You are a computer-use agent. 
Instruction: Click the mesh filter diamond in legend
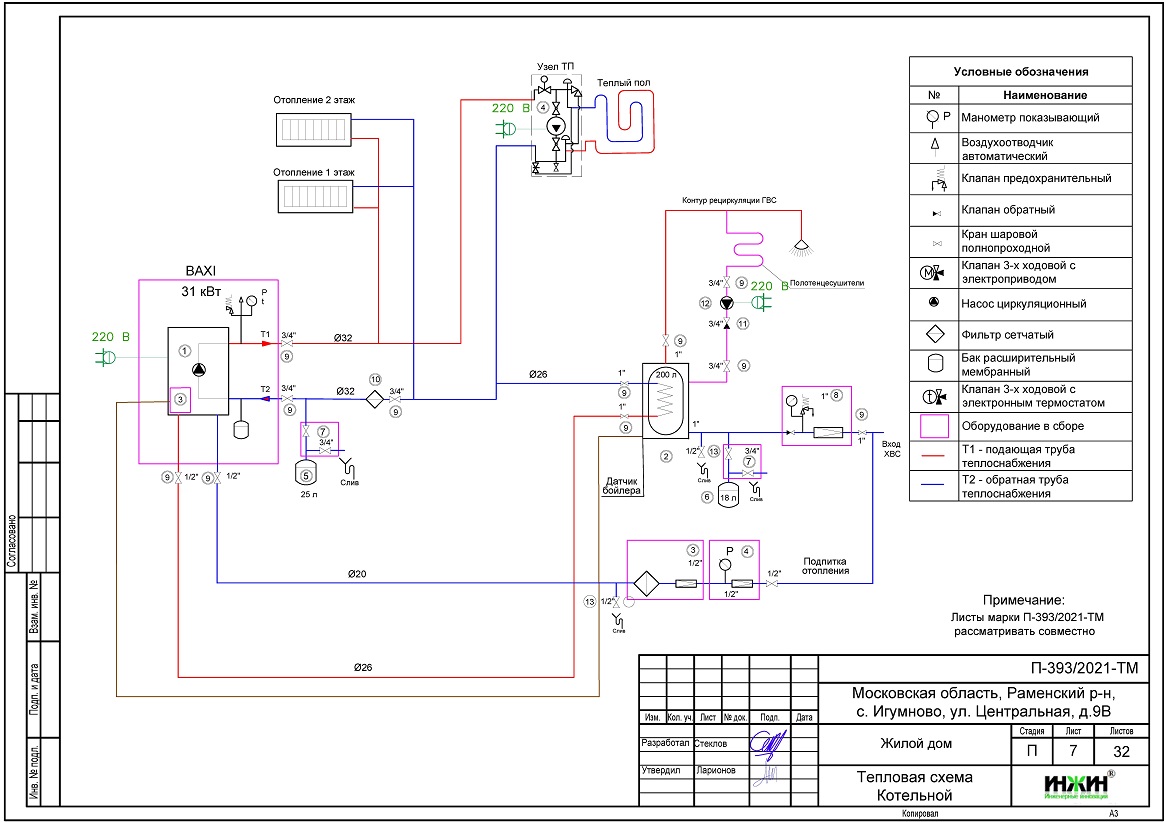[x=934, y=334]
